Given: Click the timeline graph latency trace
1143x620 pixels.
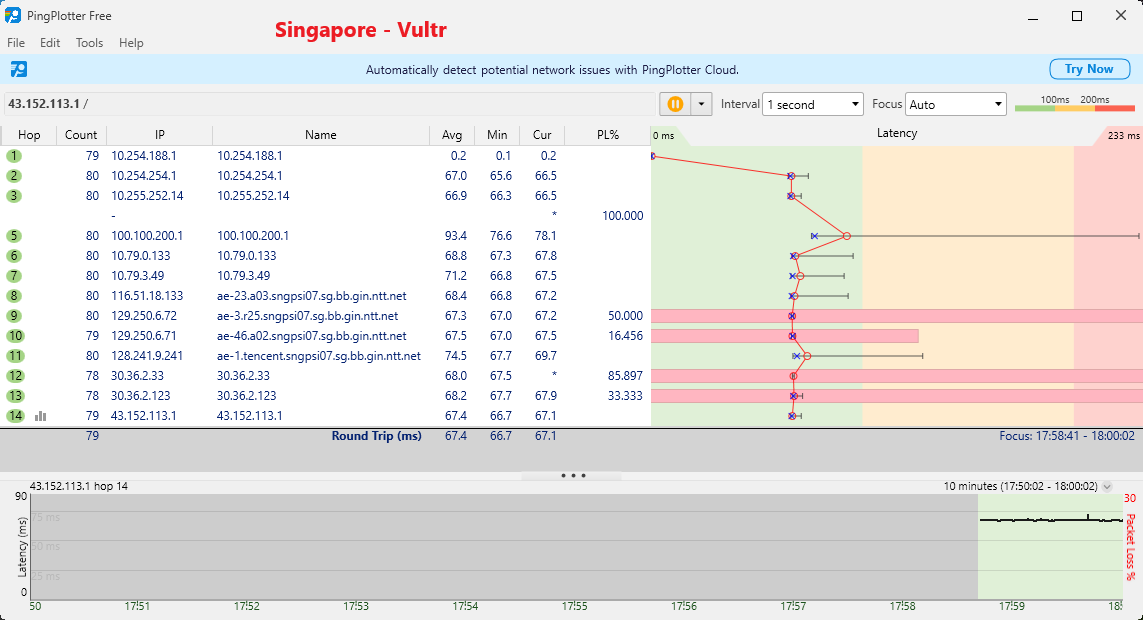Looking at the screenshot, I should [x=1050, y=519].
